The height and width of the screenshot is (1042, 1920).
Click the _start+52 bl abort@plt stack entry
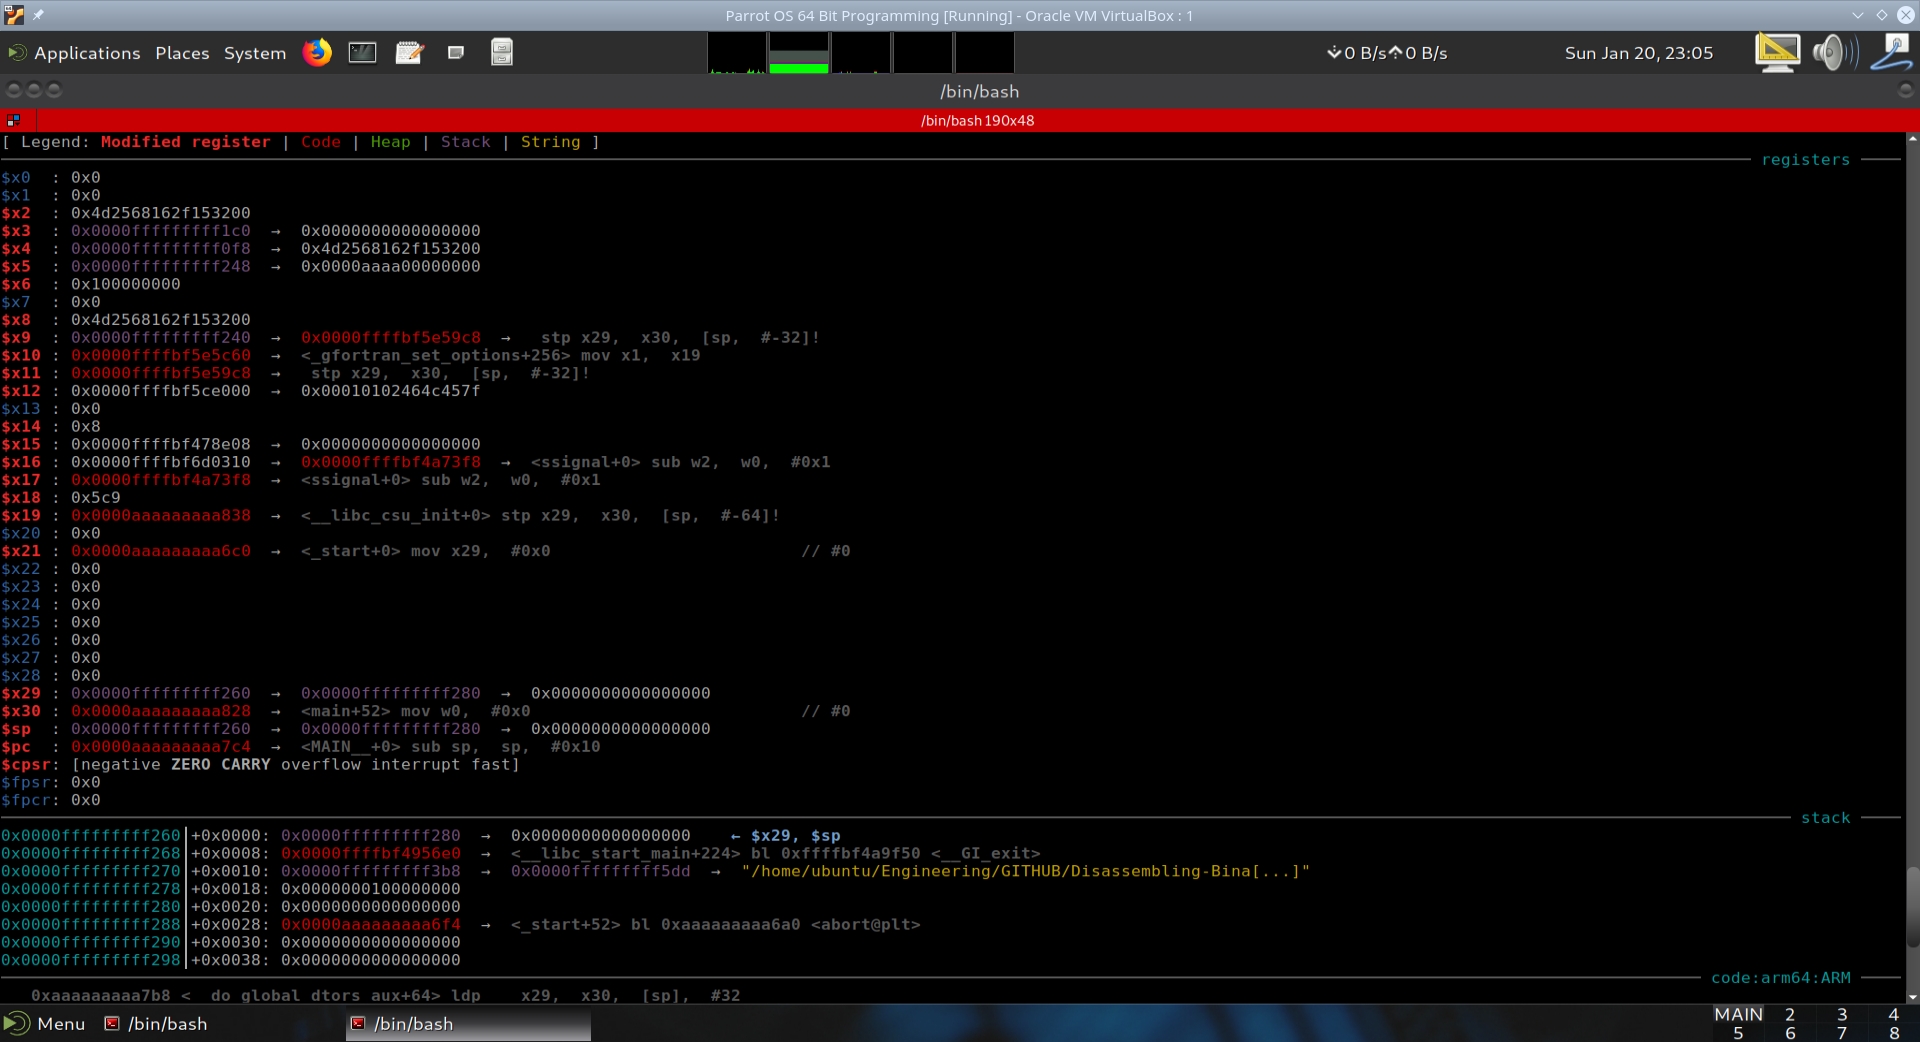pos(715,925)
